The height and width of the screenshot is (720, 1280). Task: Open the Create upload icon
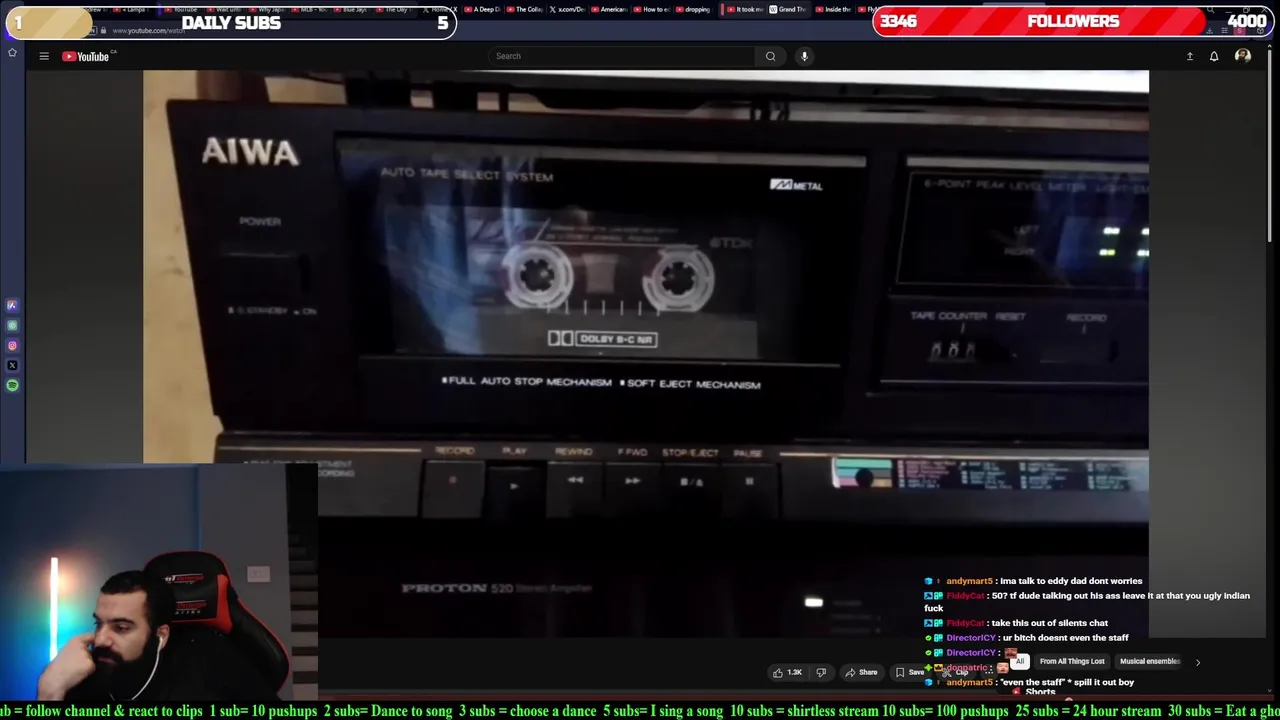[x=1190, y=56]
